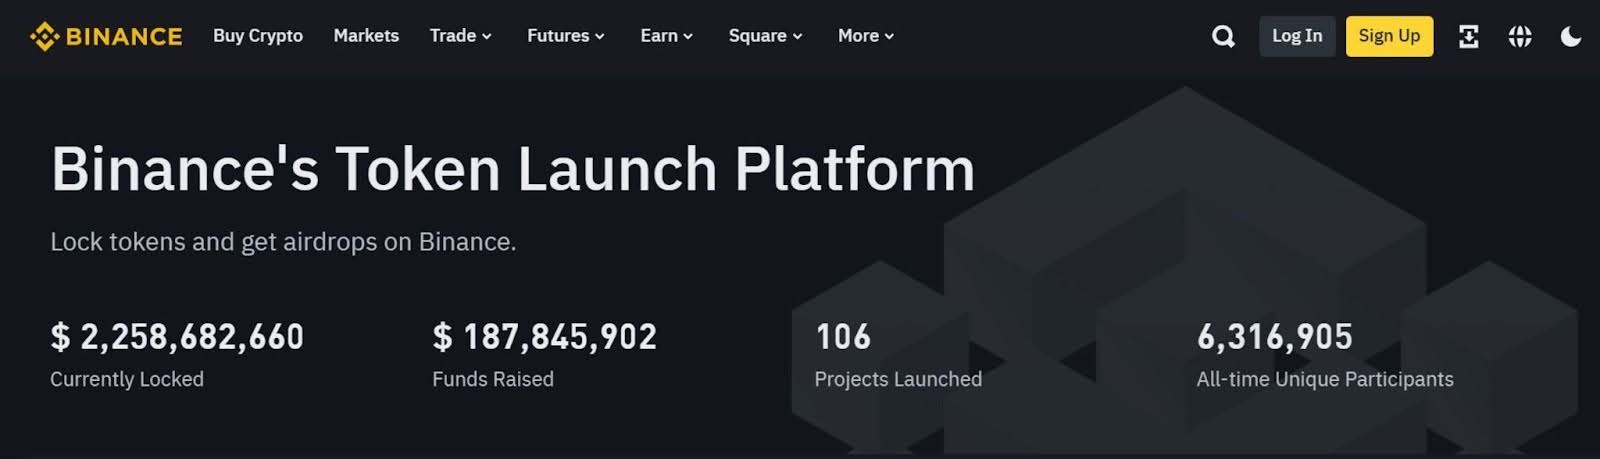Expand the Earn dropdown menu
The width and height of the screenshot is (1600, 459).
coord(667,36)
